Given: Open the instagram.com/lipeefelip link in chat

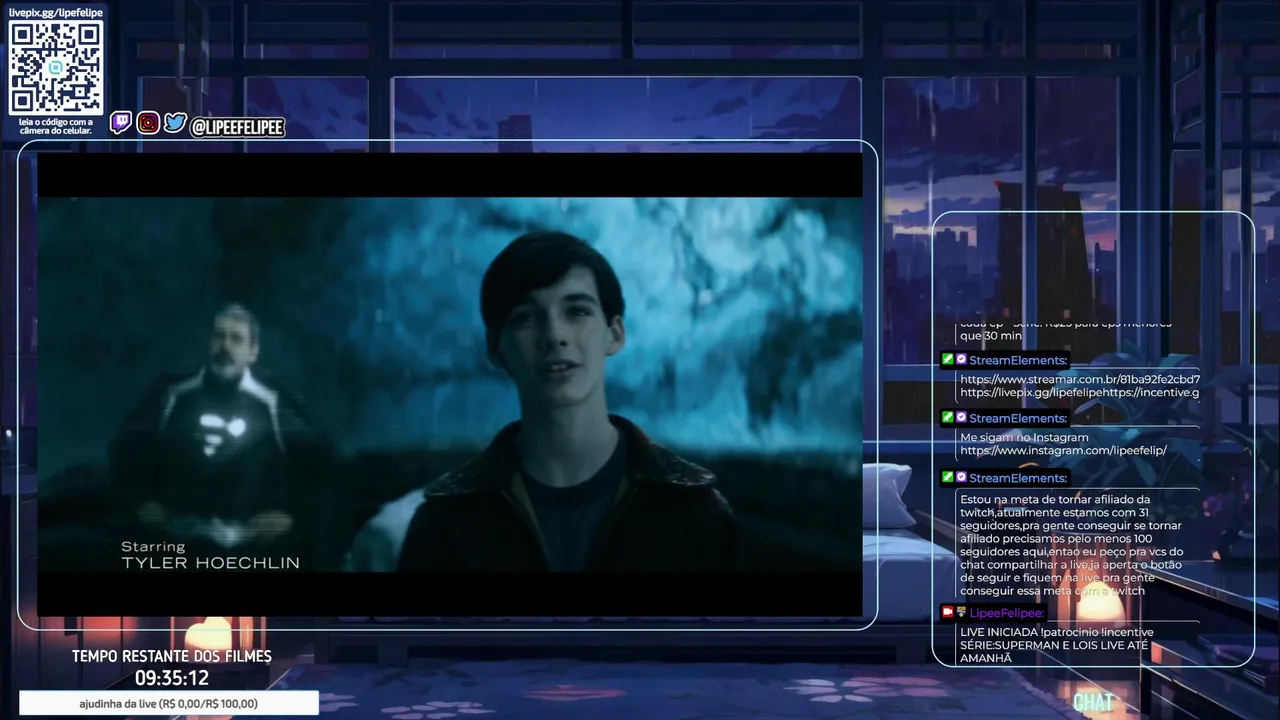Looking at the screenshot, I should pos(1063,451).
